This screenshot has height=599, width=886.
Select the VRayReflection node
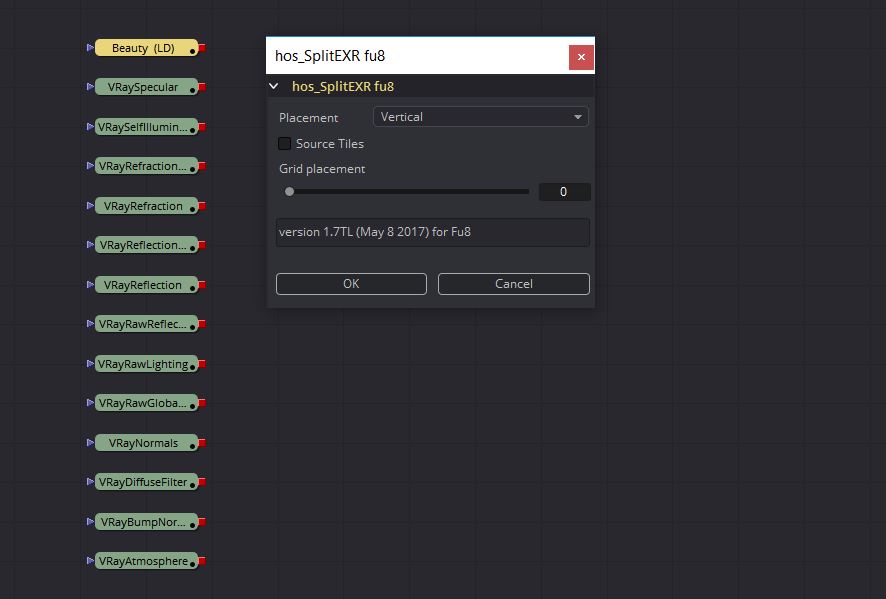(x=146, y=285)
